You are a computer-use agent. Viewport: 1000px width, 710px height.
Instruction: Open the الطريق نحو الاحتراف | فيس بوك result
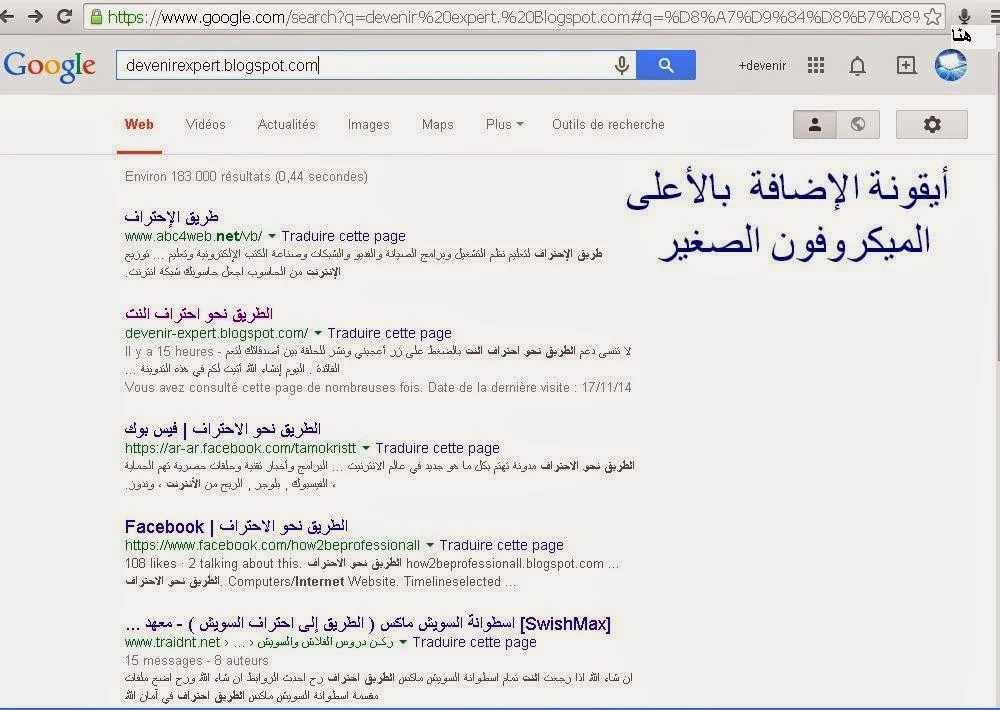point(223,428)
